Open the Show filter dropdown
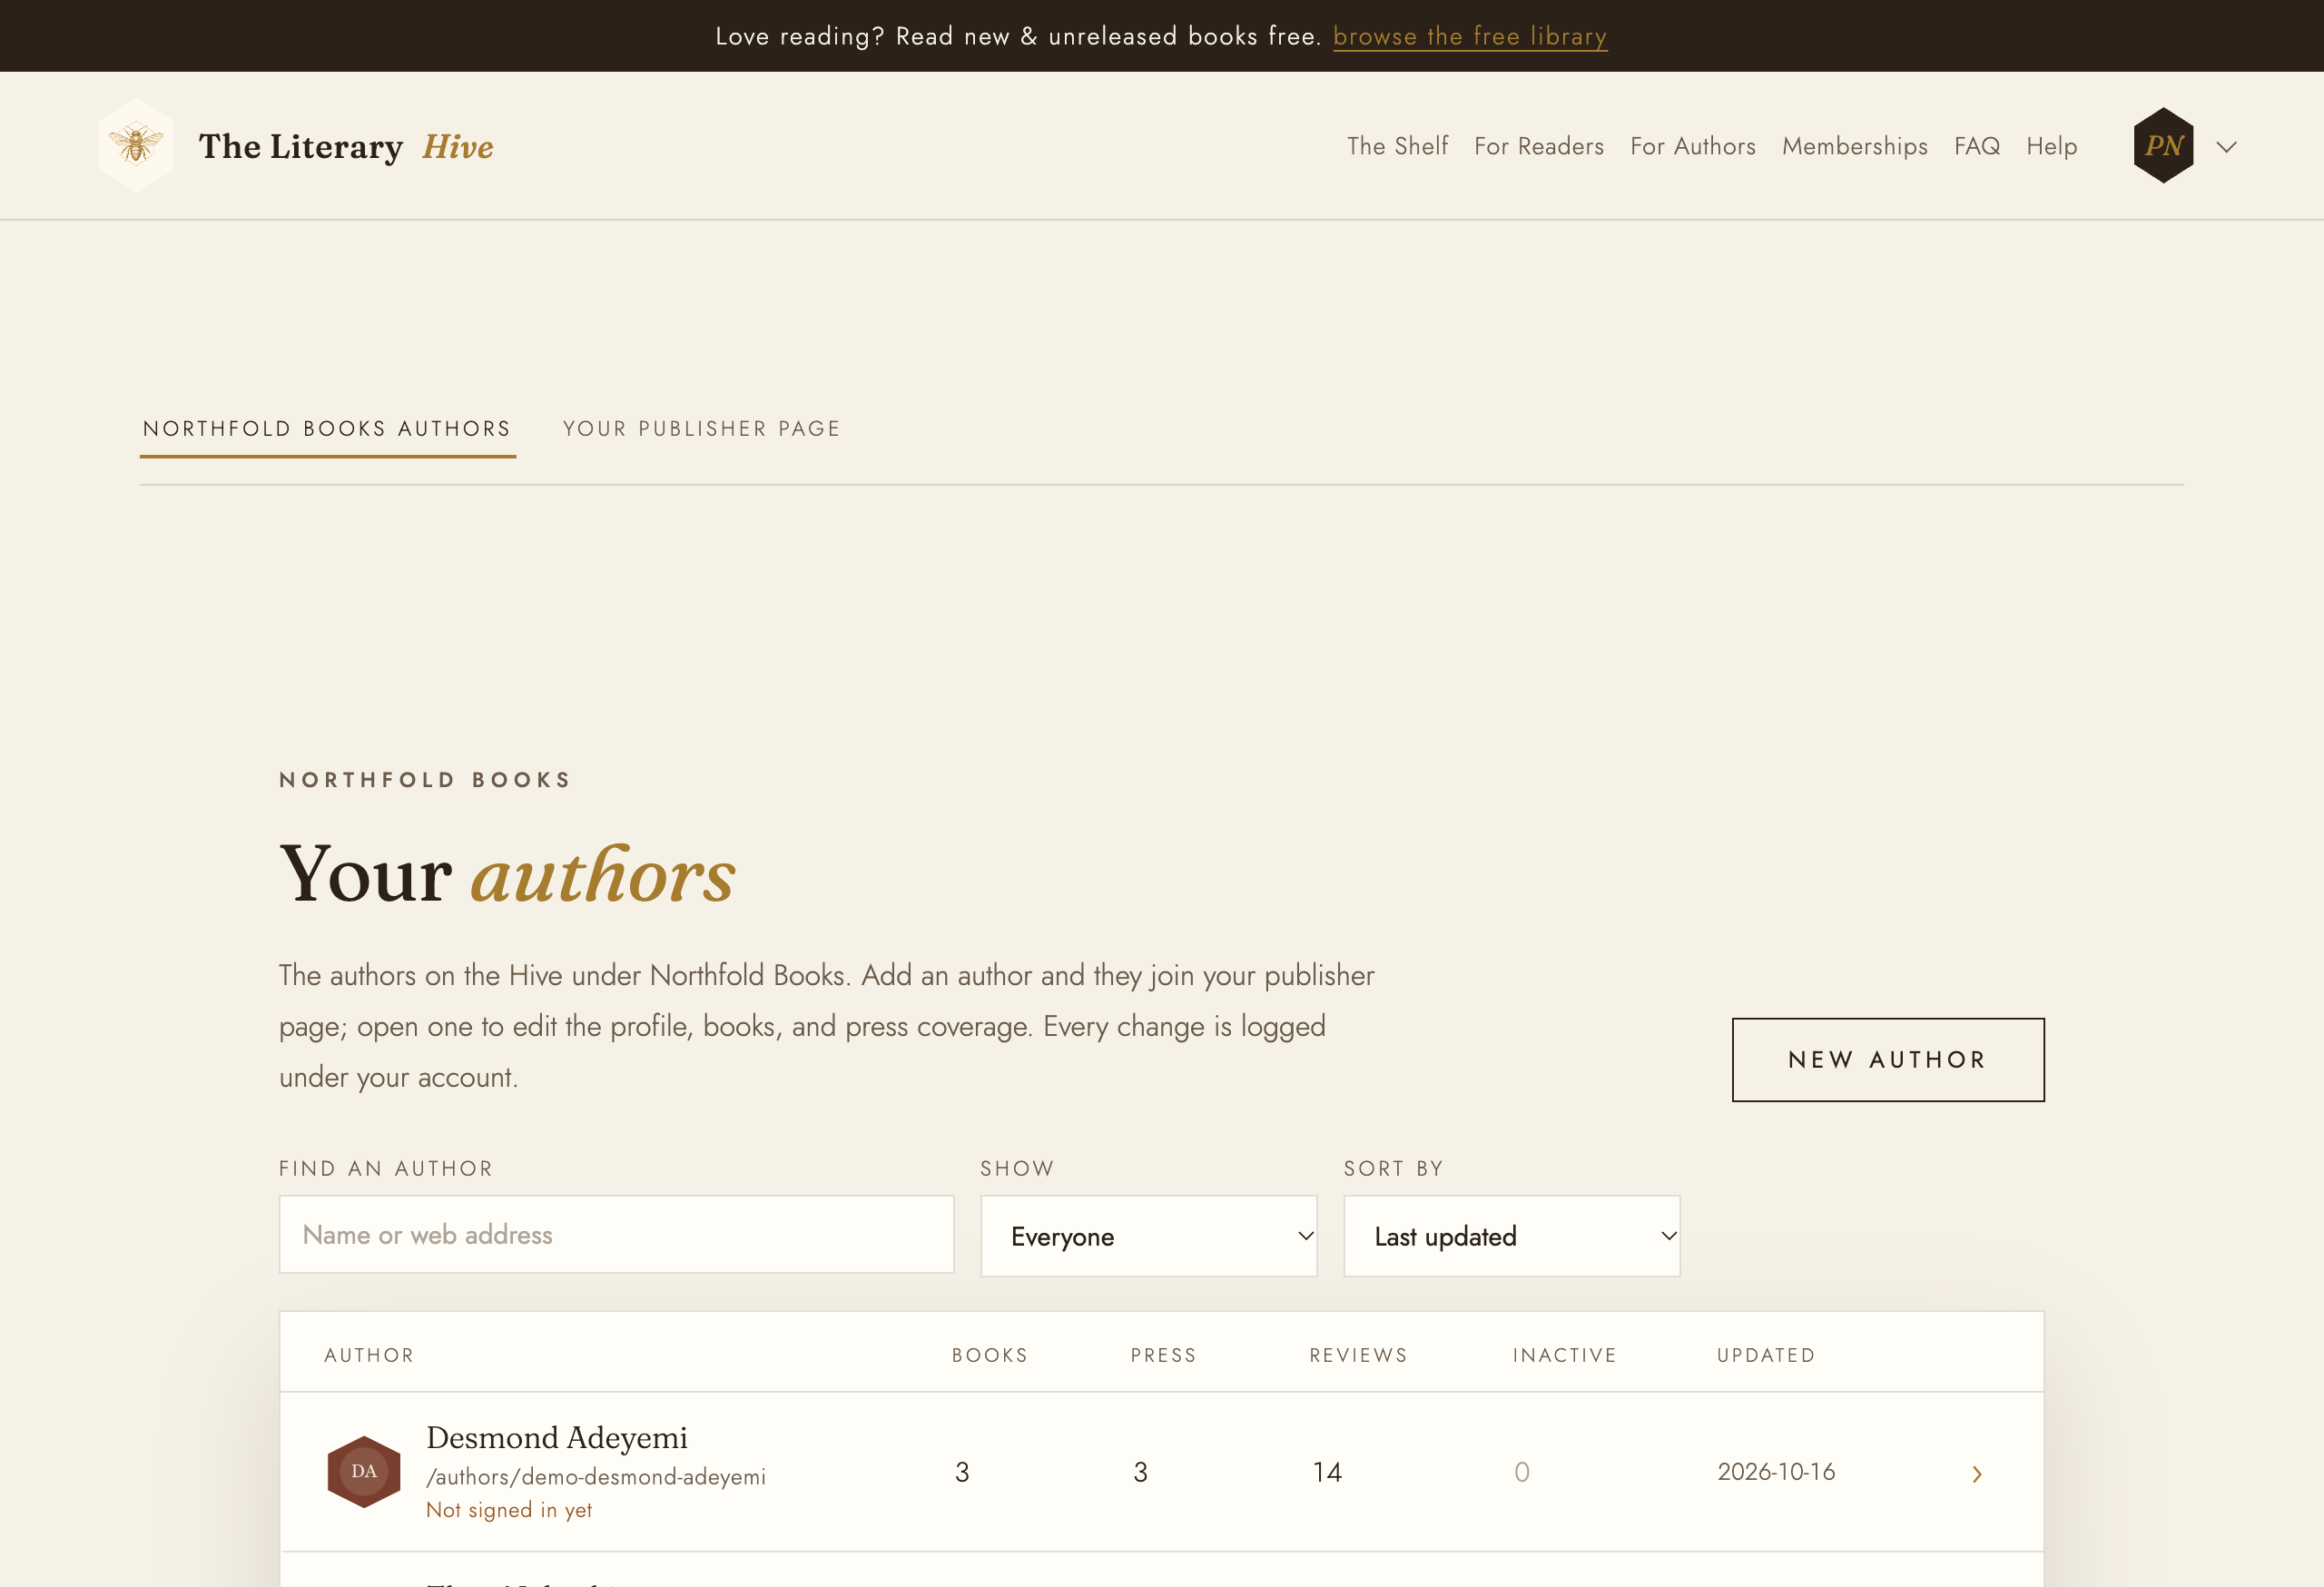The image size is (2324, 1587). tap(1148, 1236)
